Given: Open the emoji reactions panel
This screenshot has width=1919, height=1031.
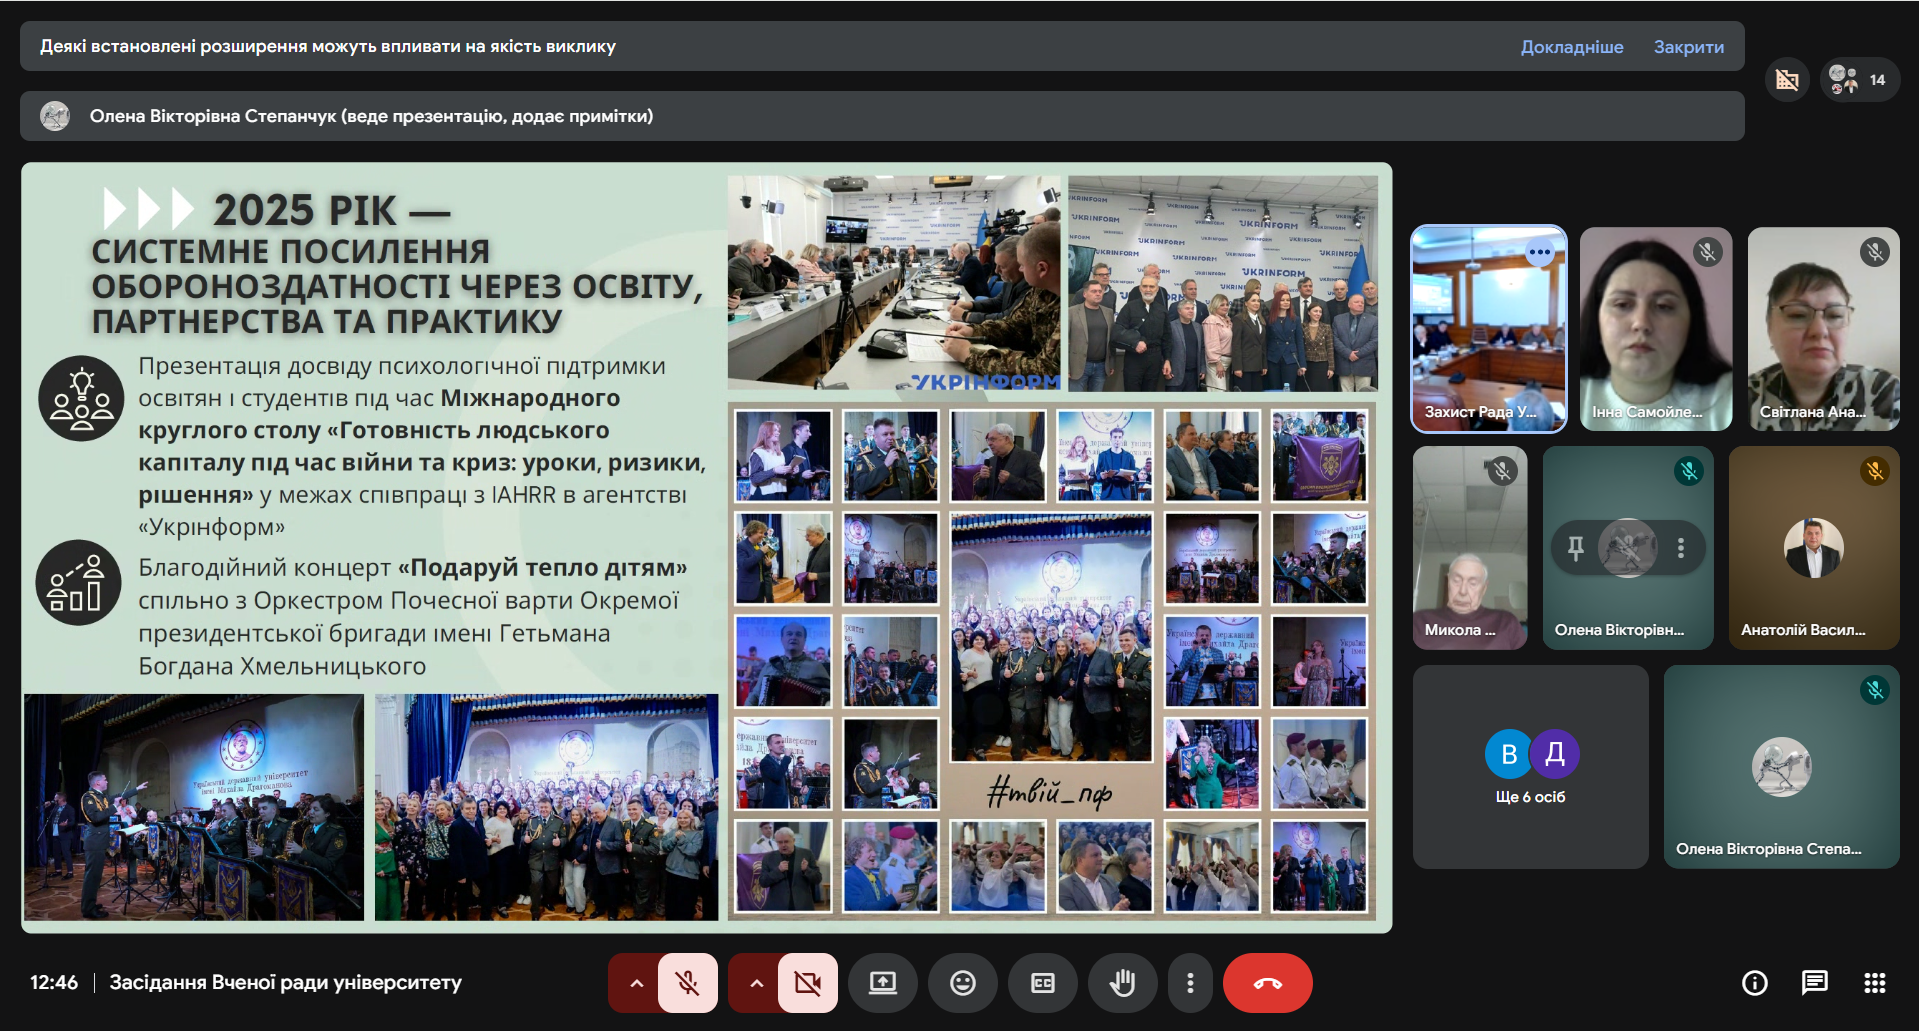Looking at the screenshot, I should 963,983.
